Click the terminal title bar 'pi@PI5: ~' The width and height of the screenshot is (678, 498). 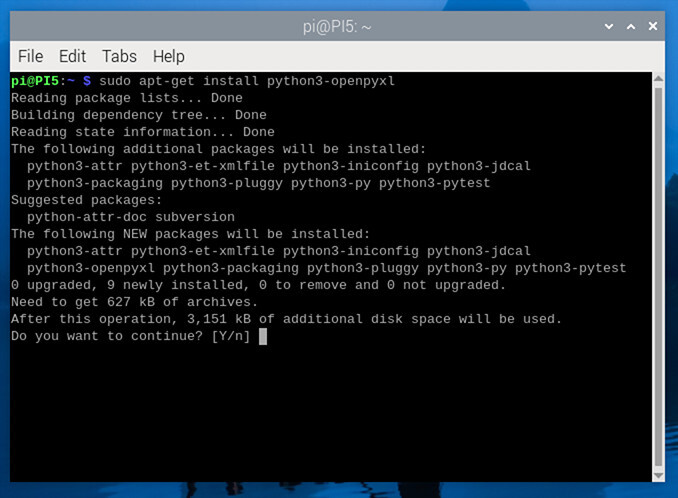(337, 27)
